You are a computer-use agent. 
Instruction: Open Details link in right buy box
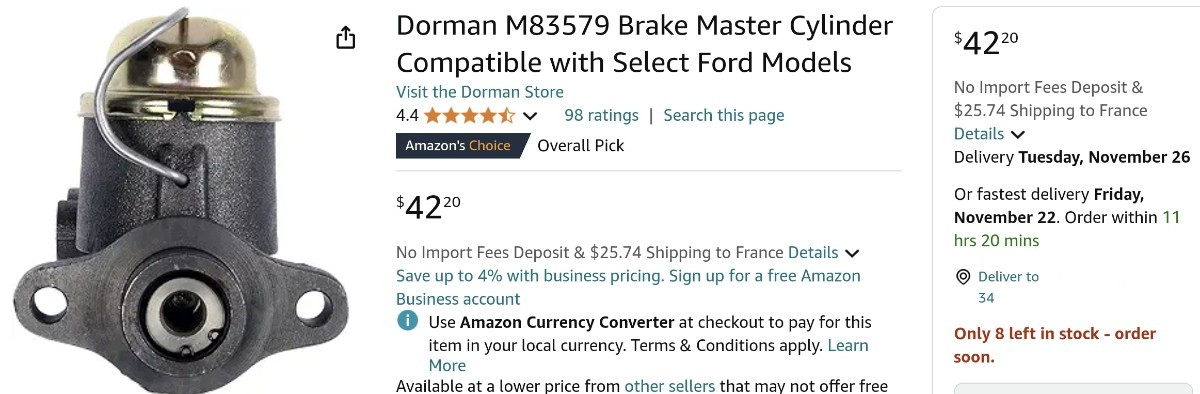click(979, 133)
